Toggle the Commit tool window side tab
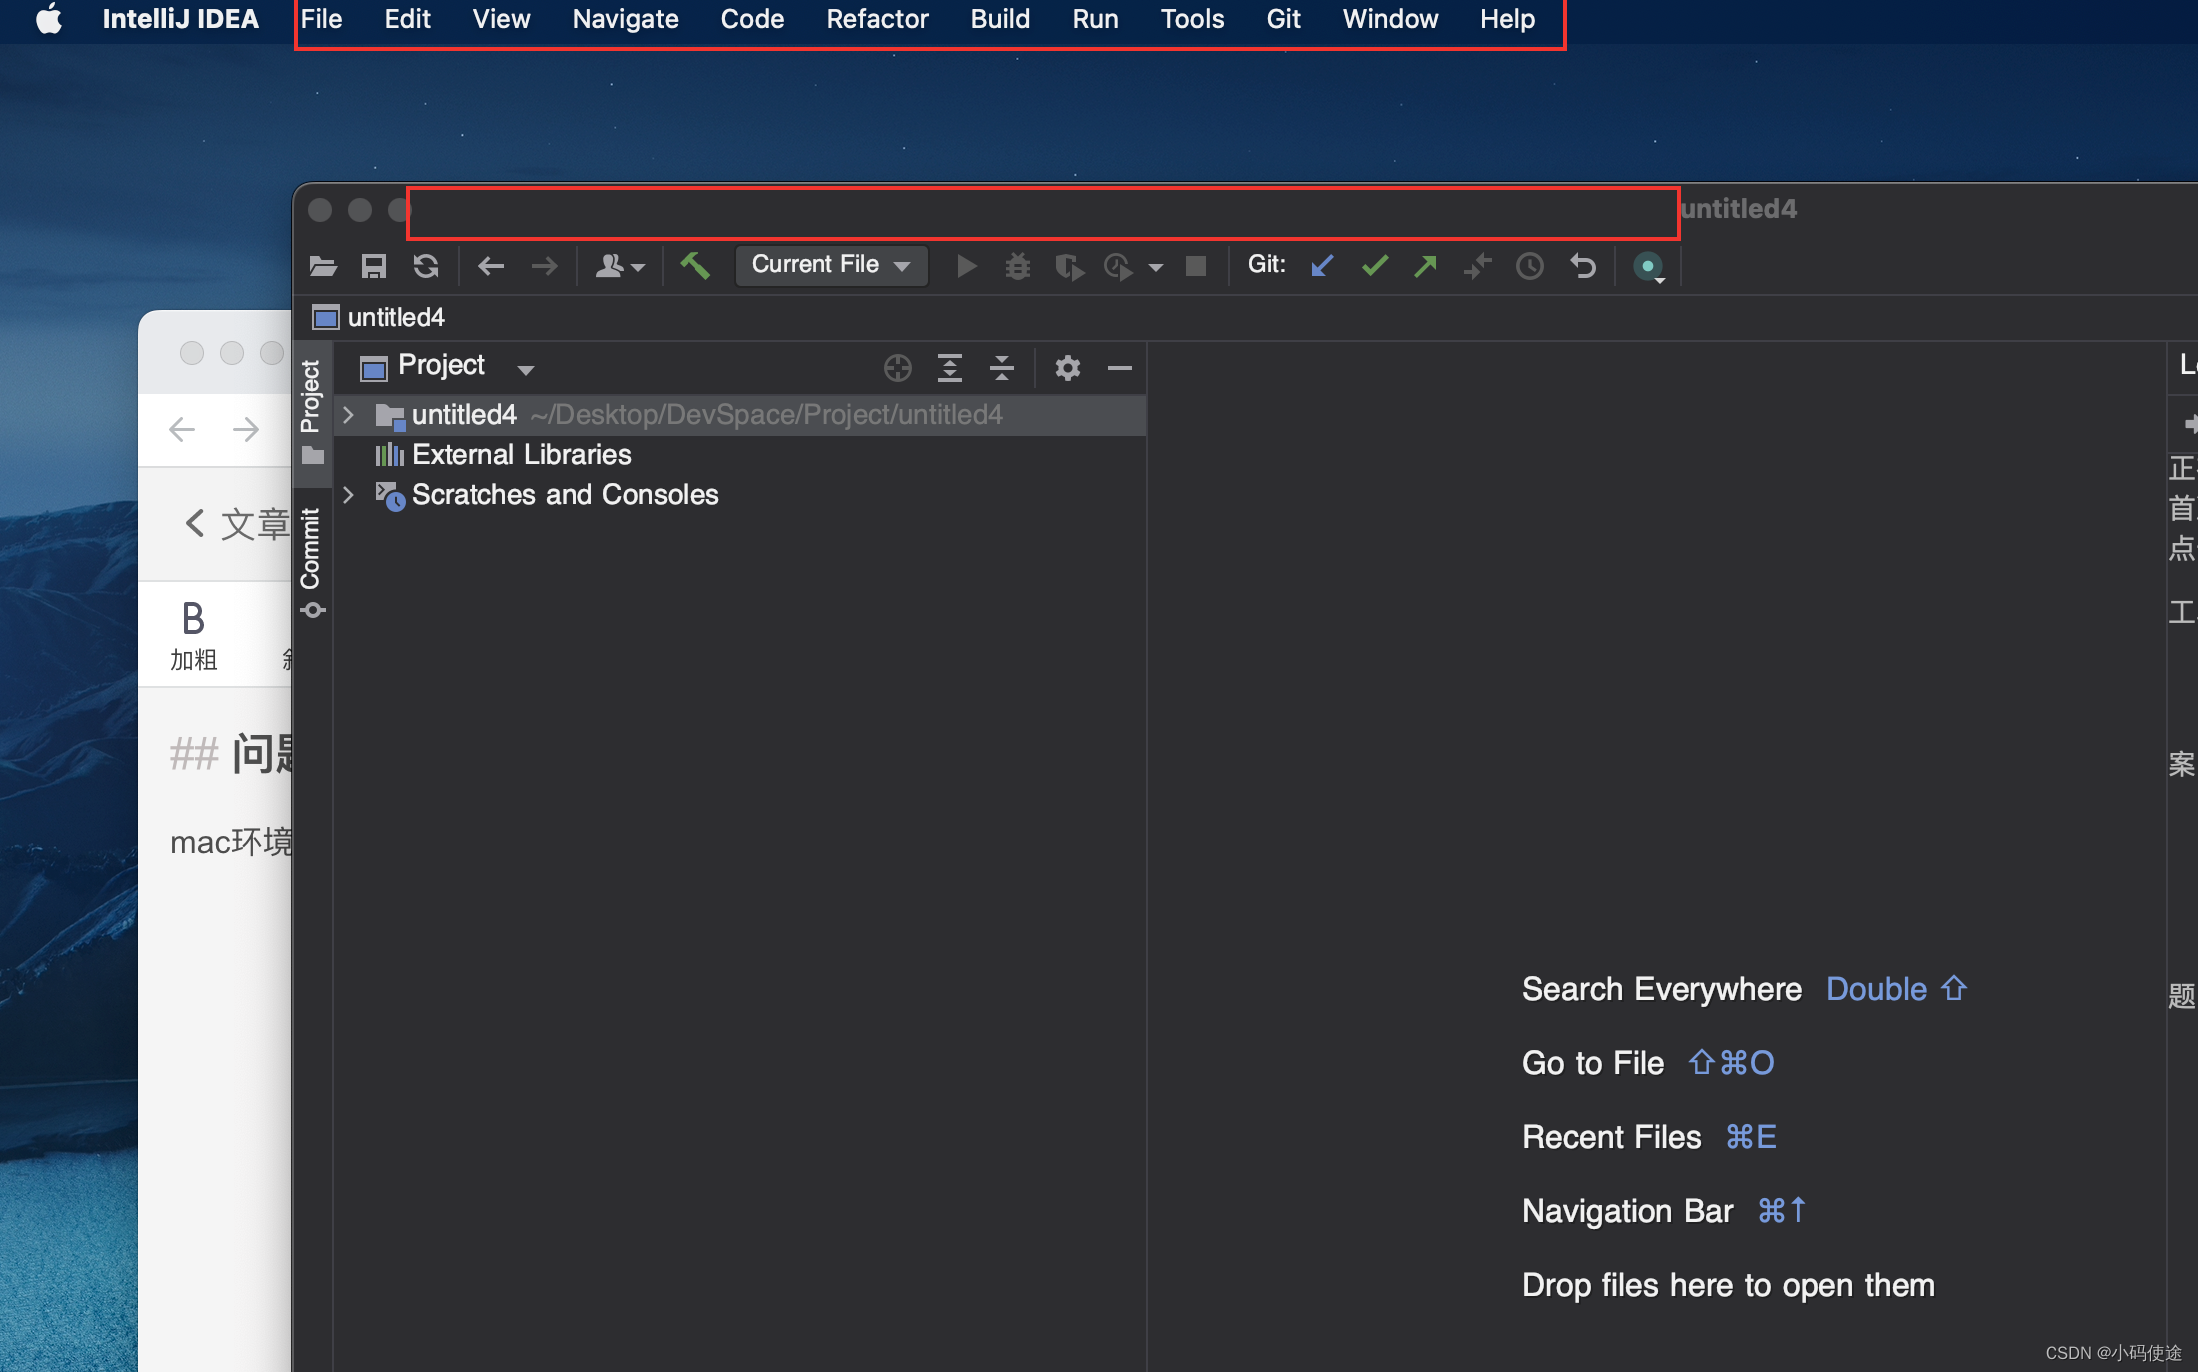The image size is (2198, 1372). (312, 561)
